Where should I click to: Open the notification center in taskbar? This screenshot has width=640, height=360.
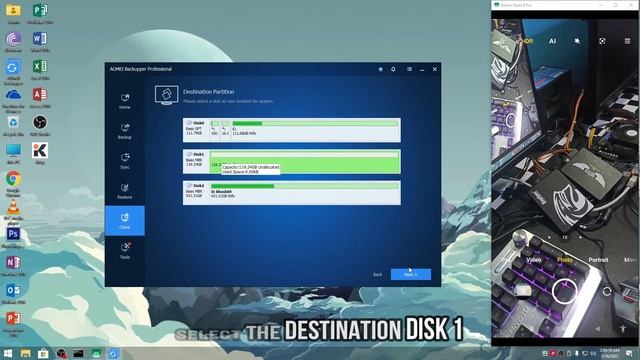point(629,353)
